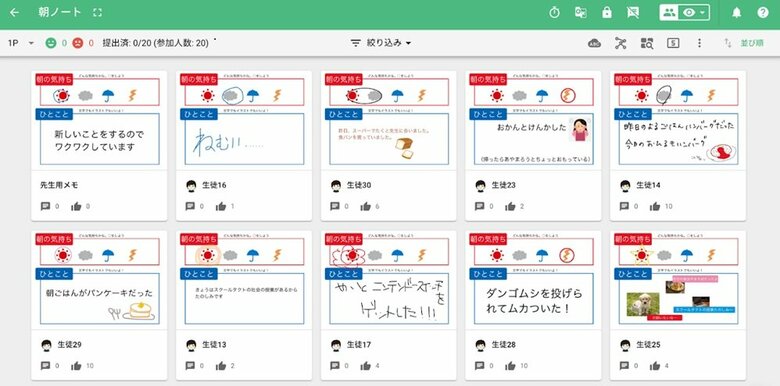Screen dimensions: 780x386
Task: Toggle the screen-share off icon
Action: pyautogui.click(x=633, y=13)
